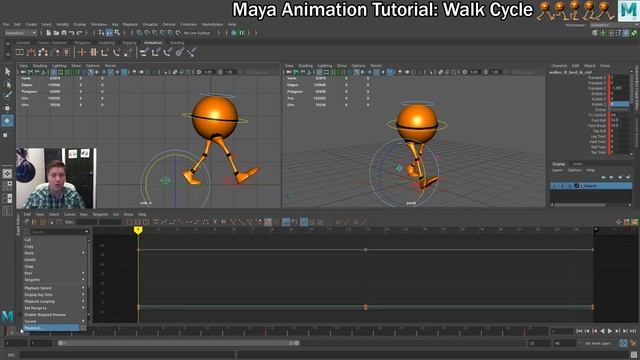Screen dimensions: 640x360
Task: Choose Copy from the context menu
Action: 29,247
